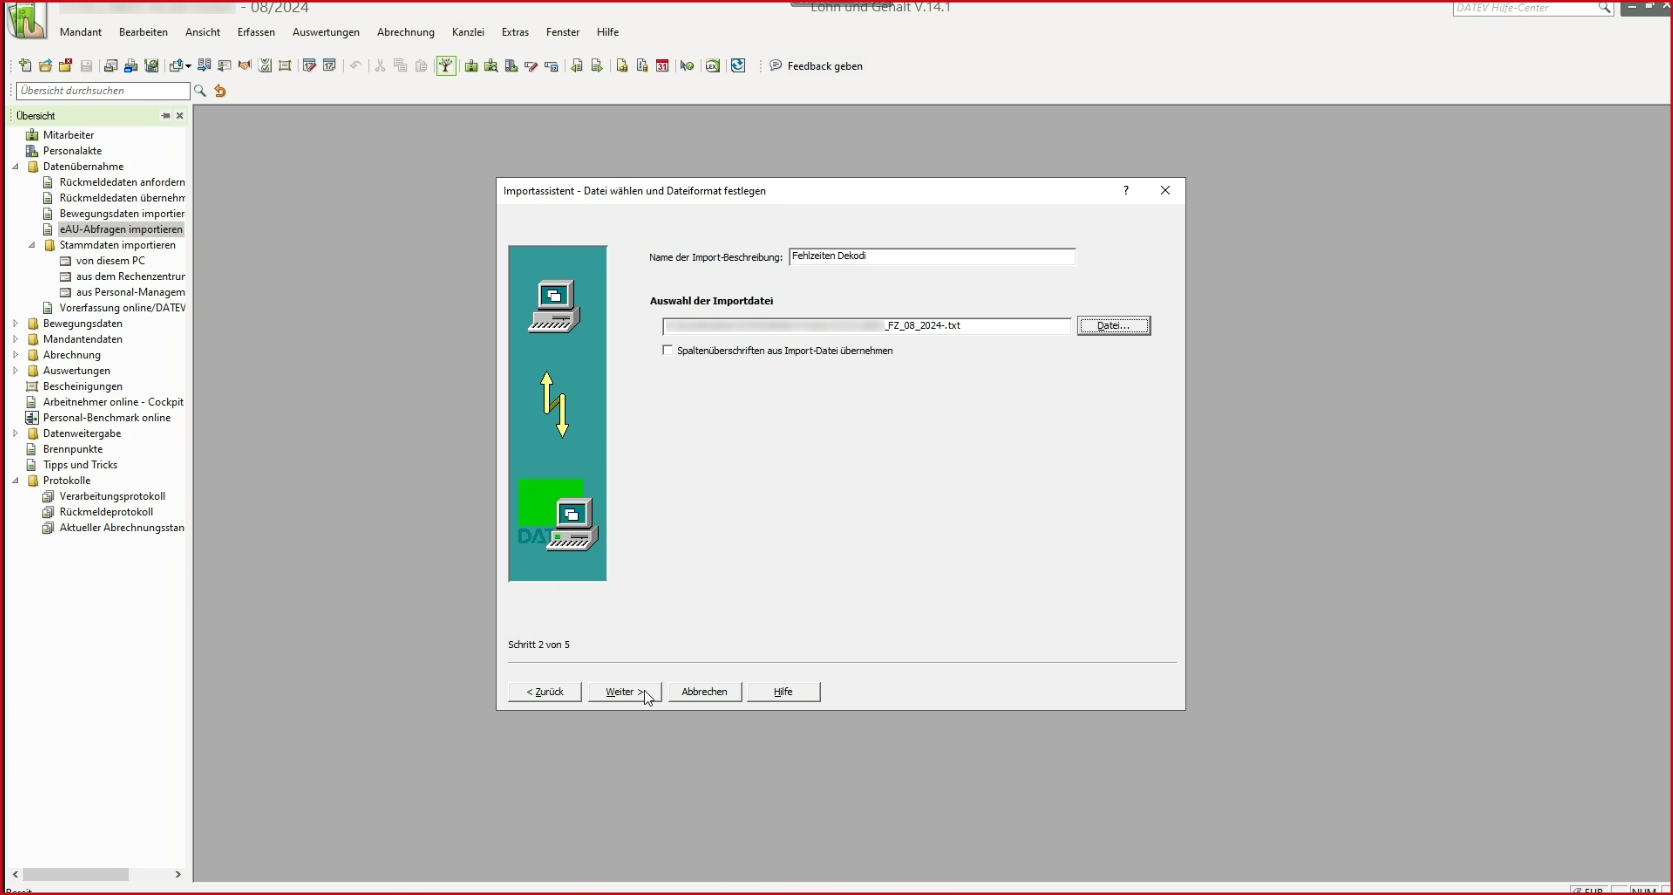
Task: Click the Feedback geben speech bubble
Action: click(776, 66)
